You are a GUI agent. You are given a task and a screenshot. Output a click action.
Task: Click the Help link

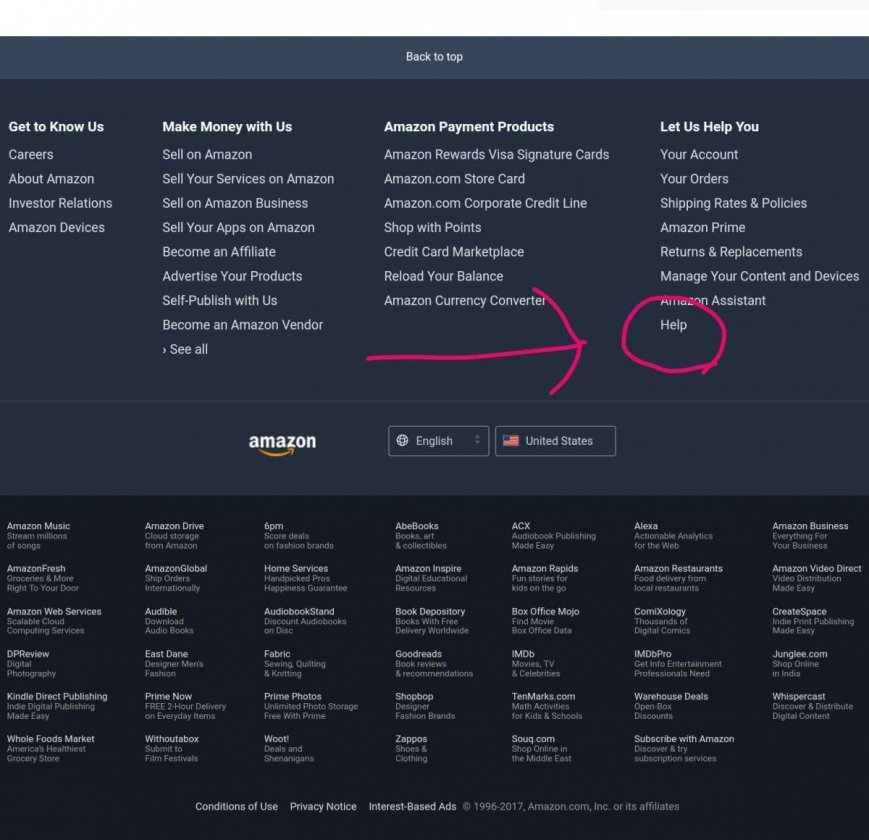[x=673, y=325]
